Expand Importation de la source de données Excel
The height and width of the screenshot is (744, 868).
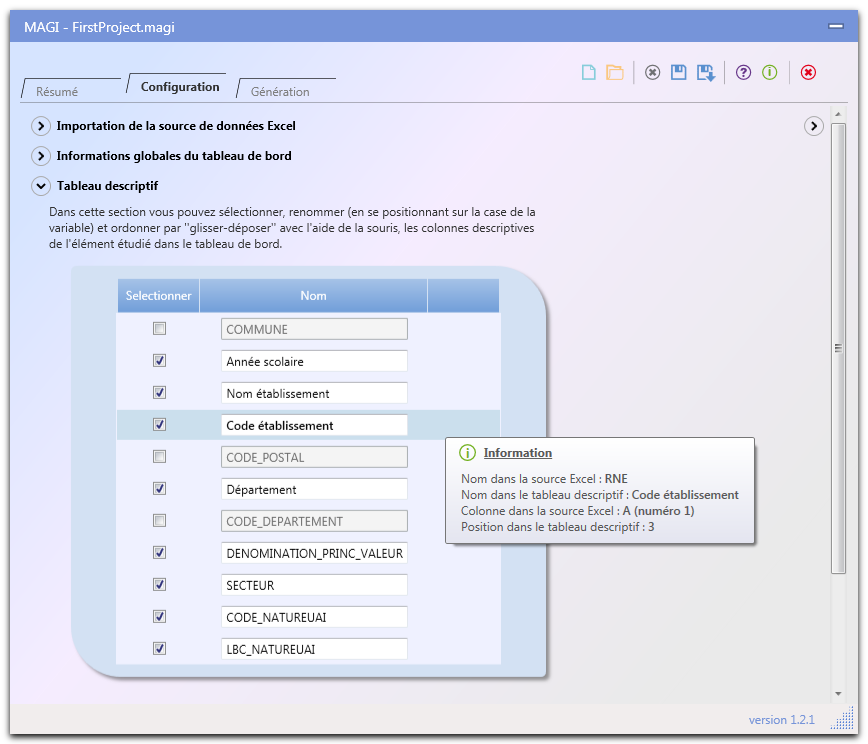[41, 126]
